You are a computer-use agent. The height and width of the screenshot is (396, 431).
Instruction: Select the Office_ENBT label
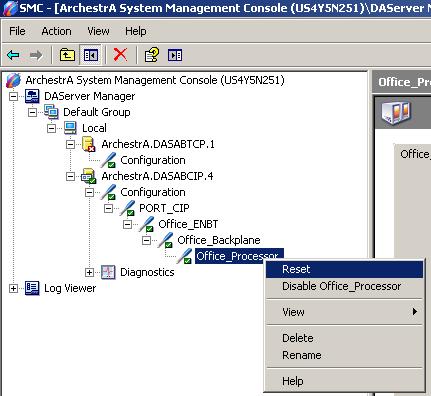click(x=188, y=224)
